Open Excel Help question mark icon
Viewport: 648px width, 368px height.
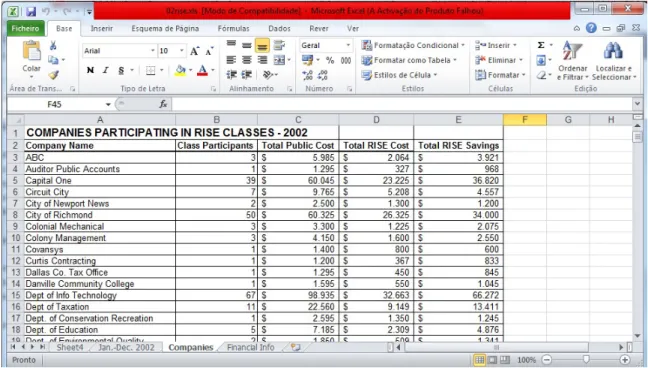click(591, 28)
